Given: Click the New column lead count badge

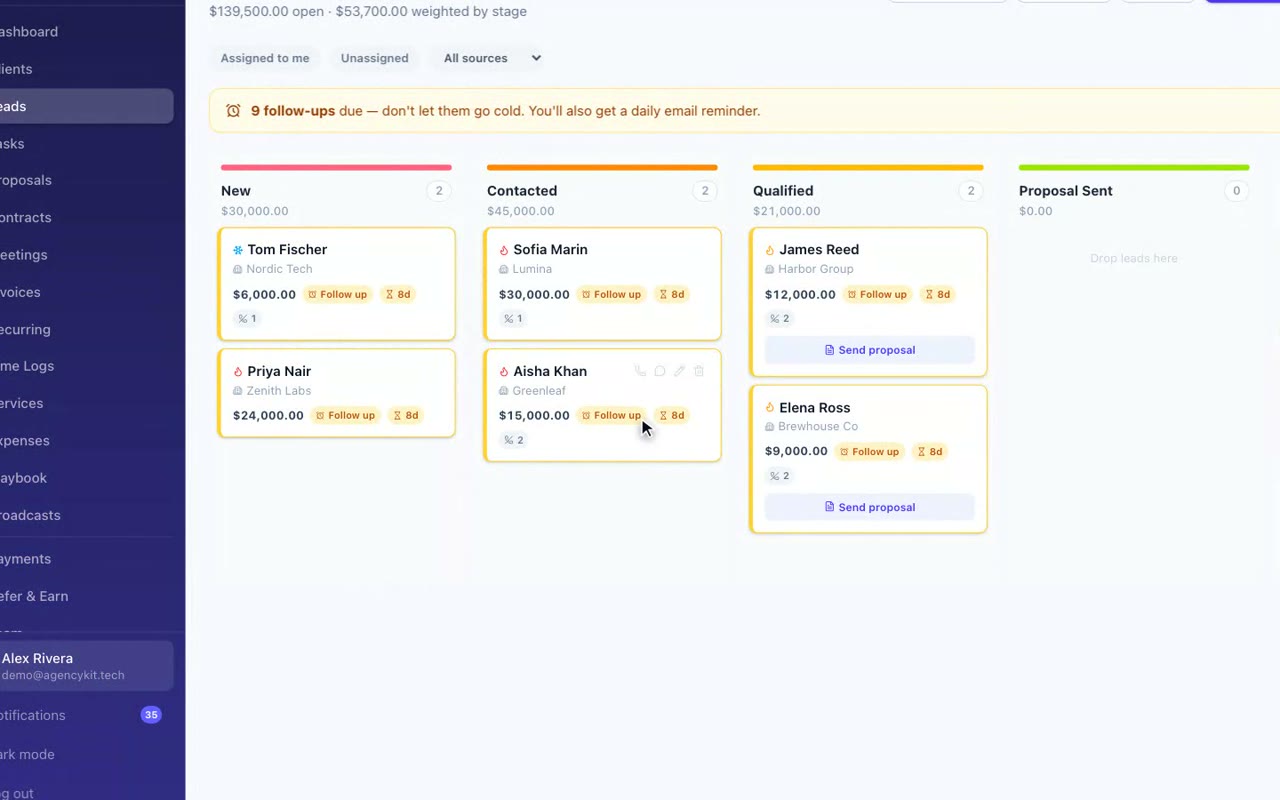Looking at the screenshot, I should point(438,191).
